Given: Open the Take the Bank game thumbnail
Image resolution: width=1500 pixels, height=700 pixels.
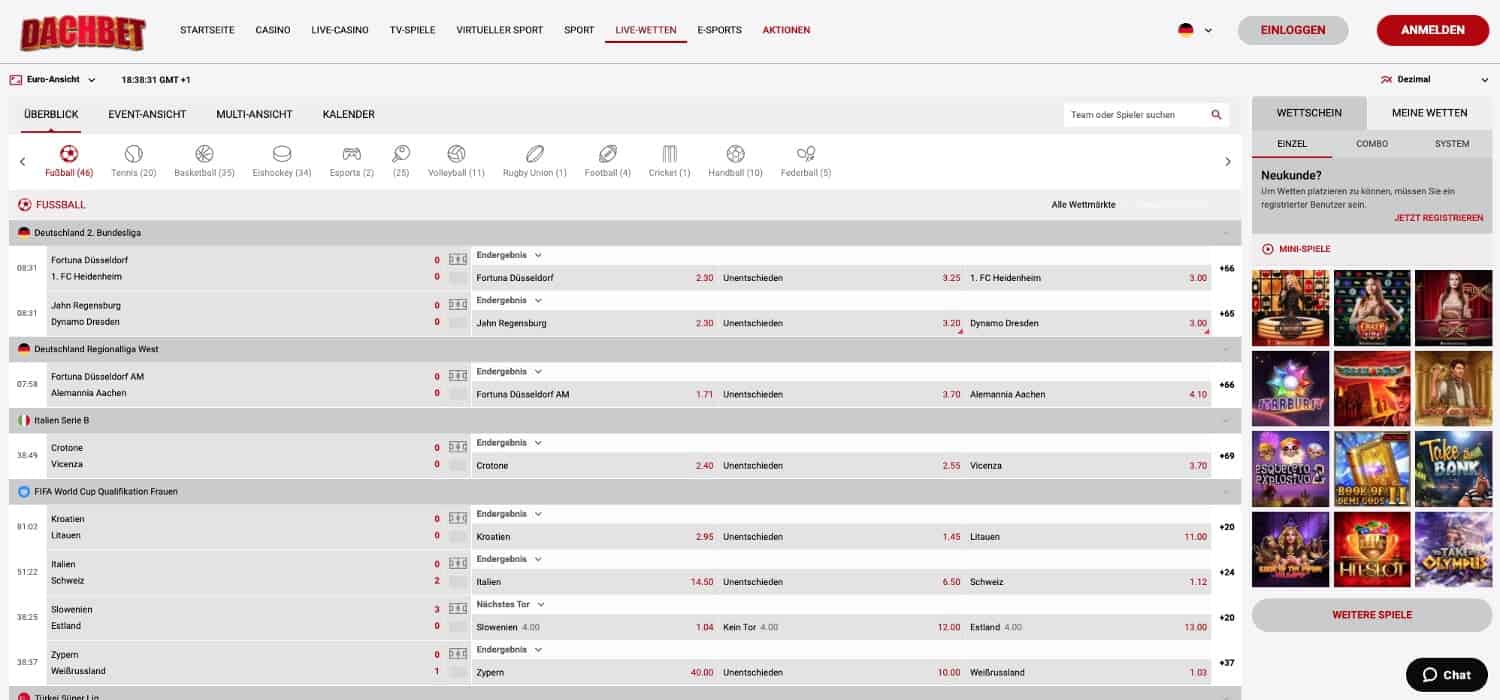Looking at the screenshot, I should click(1453, 469).
